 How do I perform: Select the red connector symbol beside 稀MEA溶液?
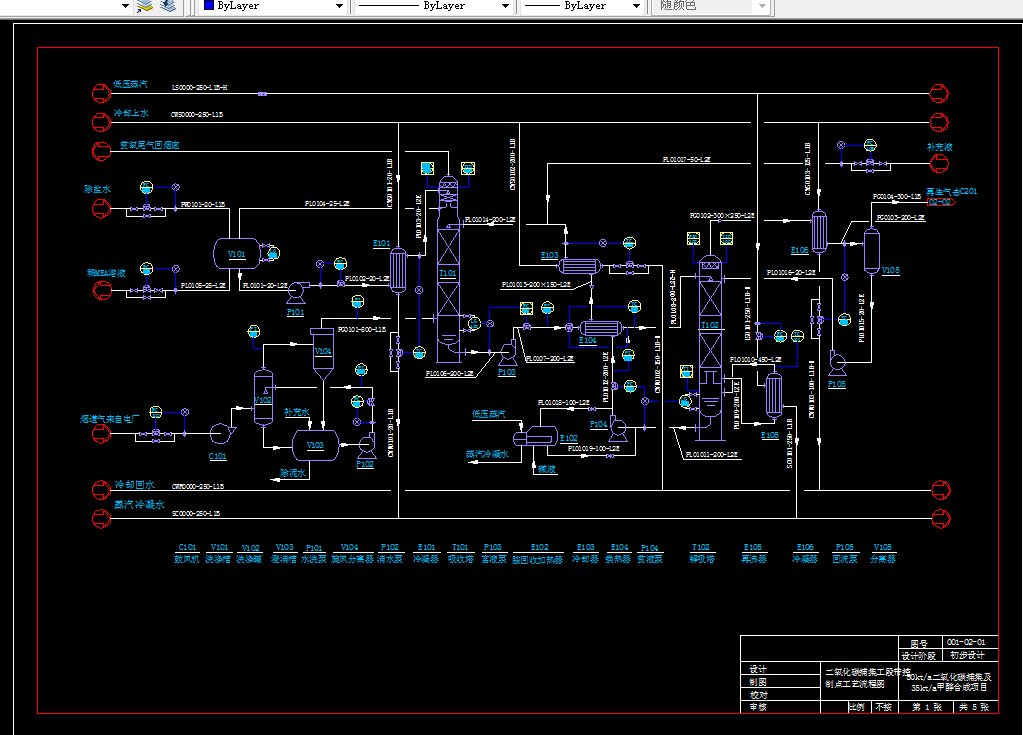[x=101, y=290]
